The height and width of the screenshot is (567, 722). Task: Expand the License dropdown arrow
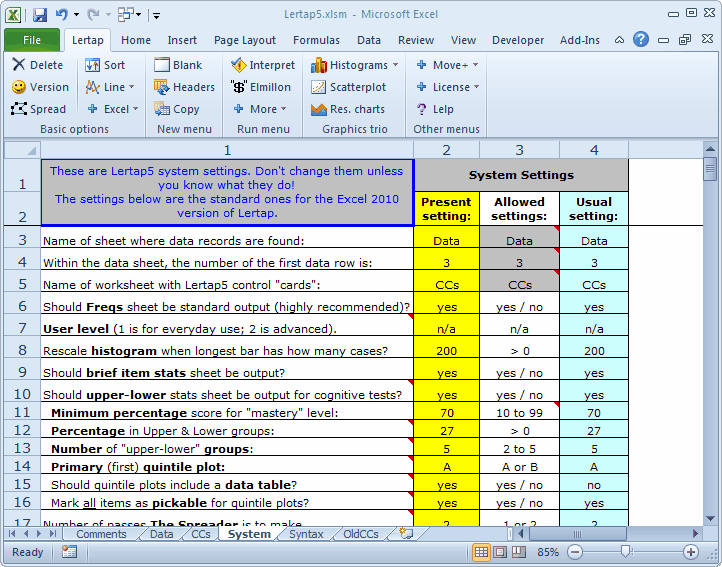[477, 87]
